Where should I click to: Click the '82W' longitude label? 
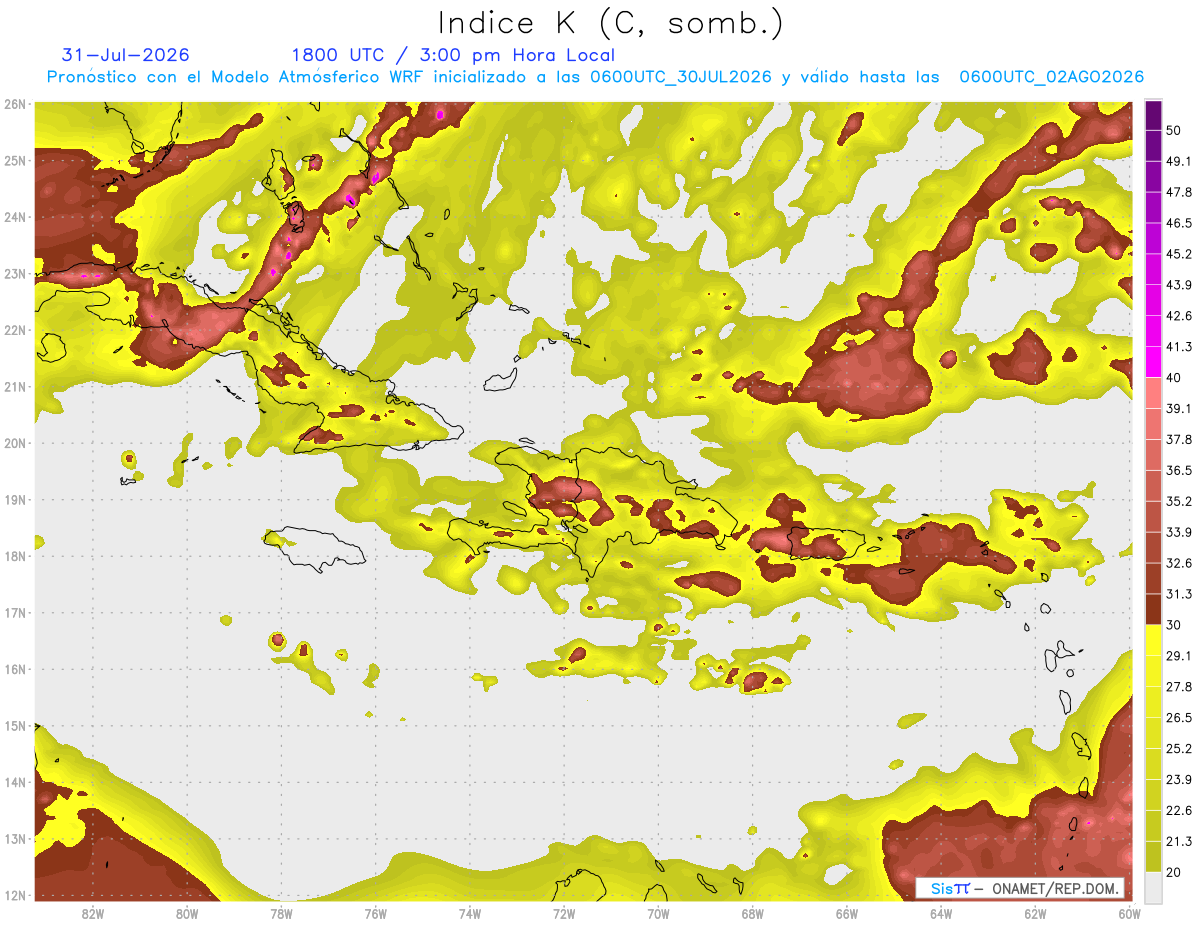tap(93, 914)
